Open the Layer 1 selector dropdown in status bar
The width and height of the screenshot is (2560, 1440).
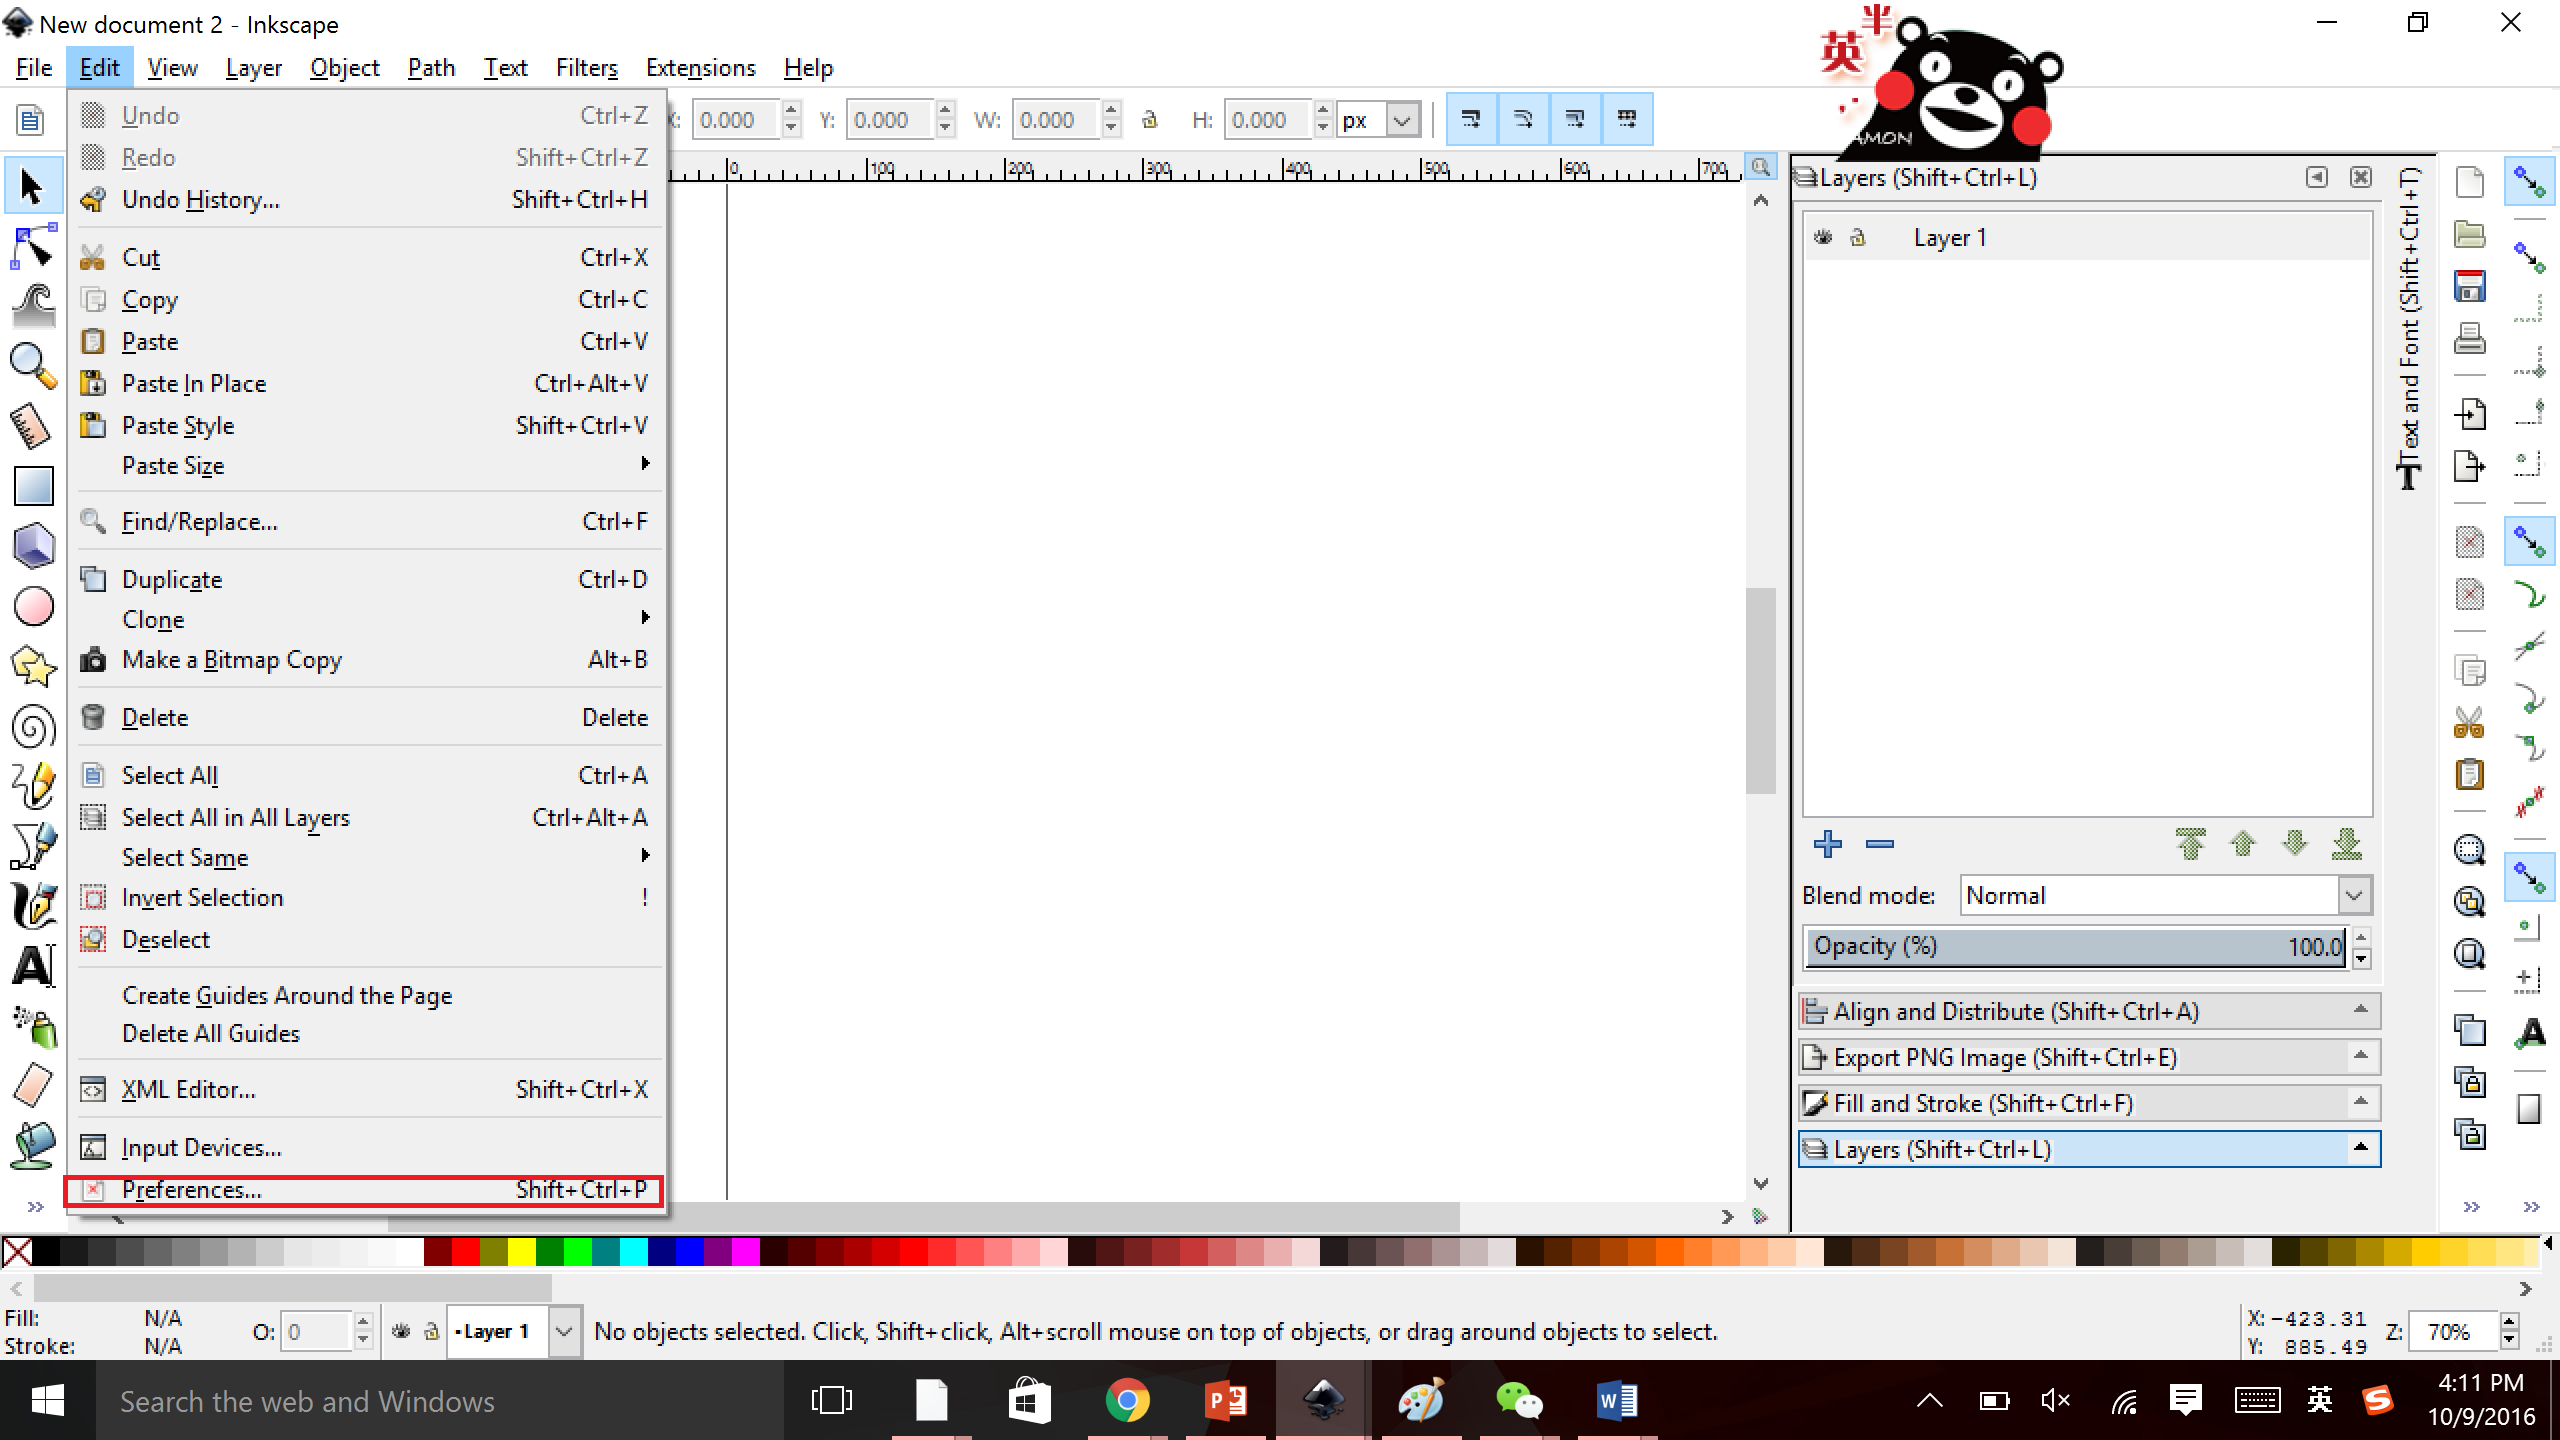[x=564, y=1332]
